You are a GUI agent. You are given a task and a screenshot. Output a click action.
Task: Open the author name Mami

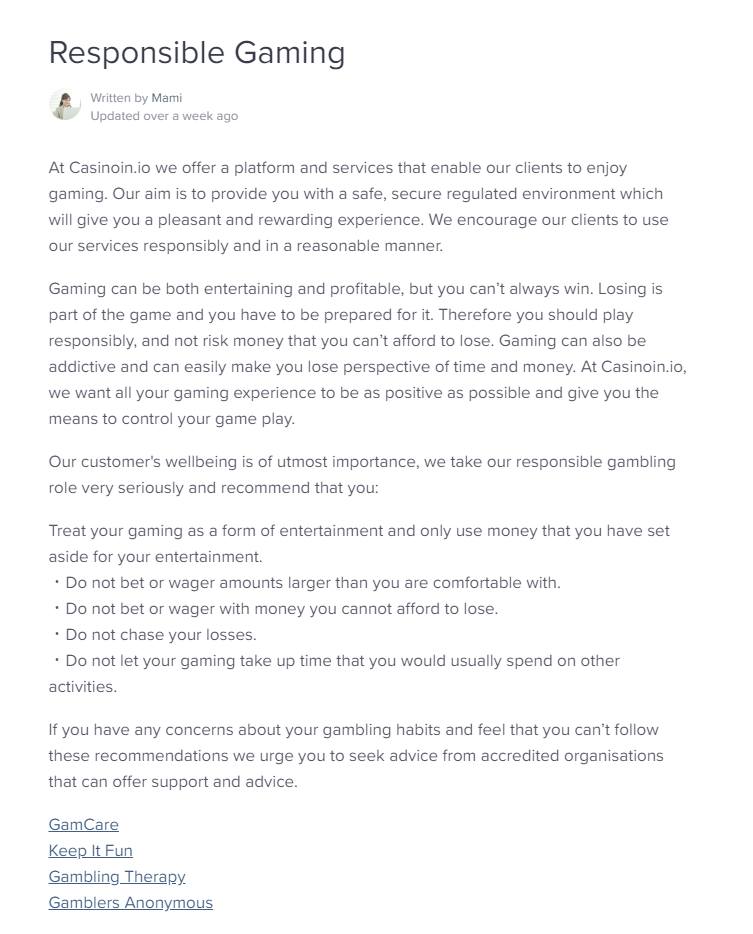[x=167, y=98]
